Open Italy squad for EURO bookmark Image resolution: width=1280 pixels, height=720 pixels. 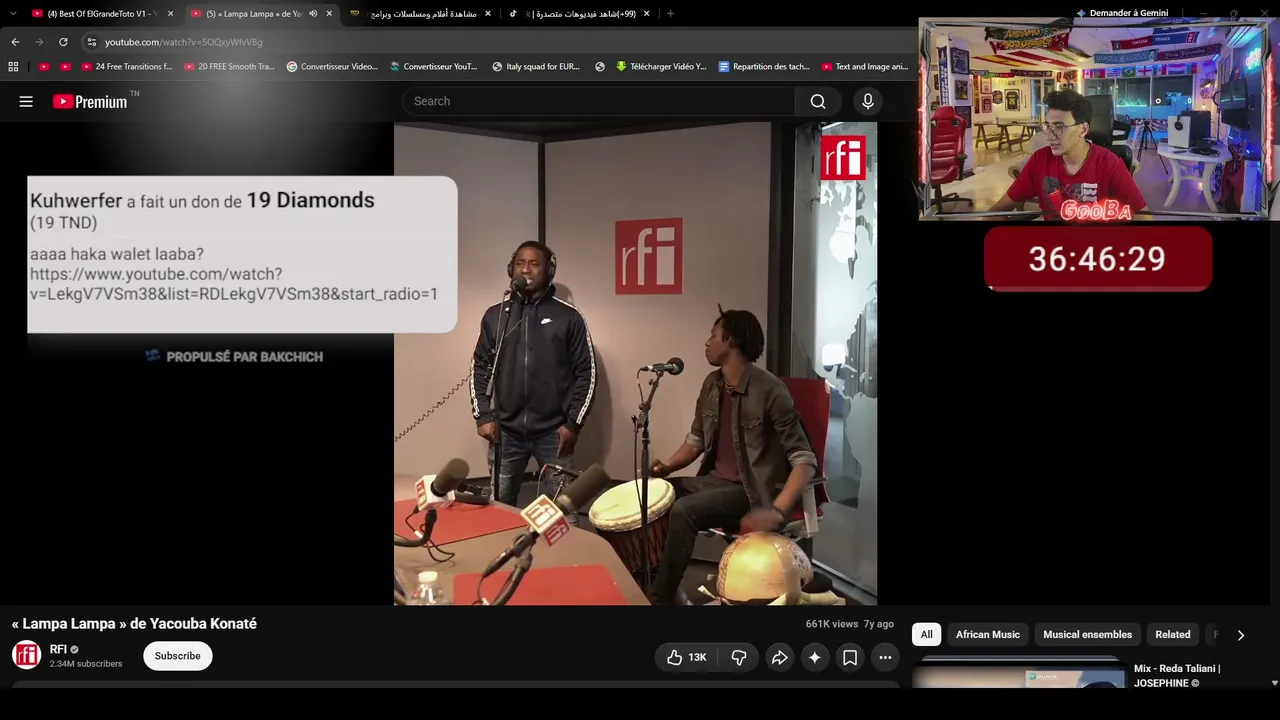[536, 67]
